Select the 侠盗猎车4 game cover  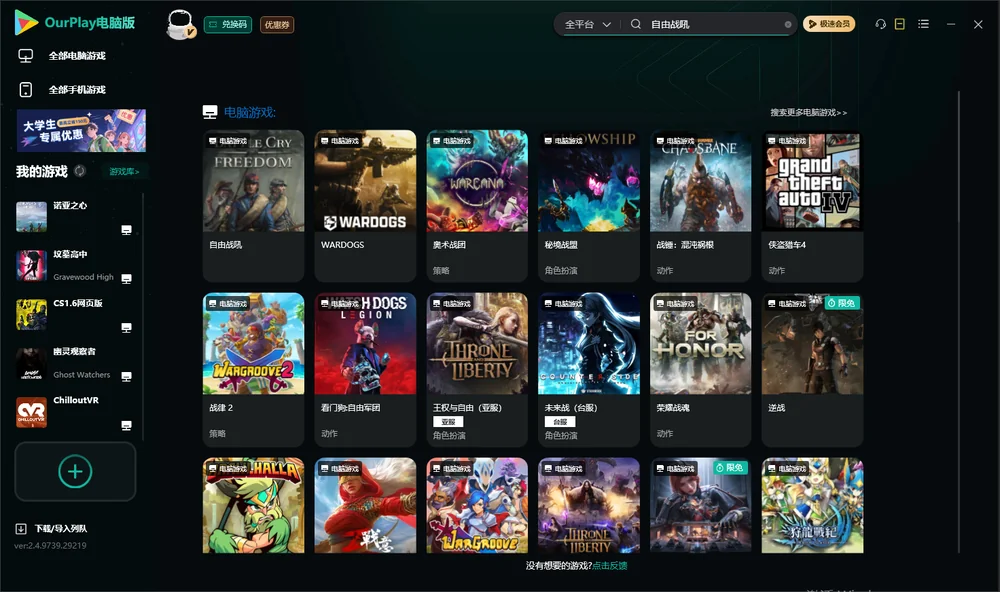click(x=812, y=181)
